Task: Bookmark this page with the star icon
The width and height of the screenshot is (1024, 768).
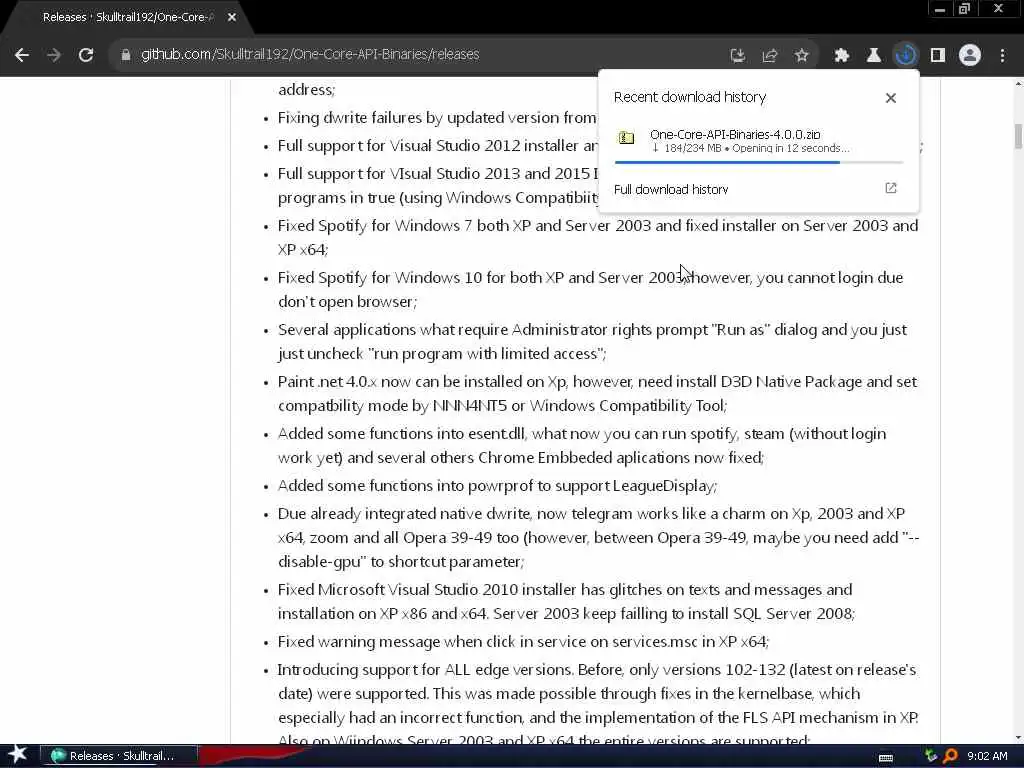Action: (802, 56)
